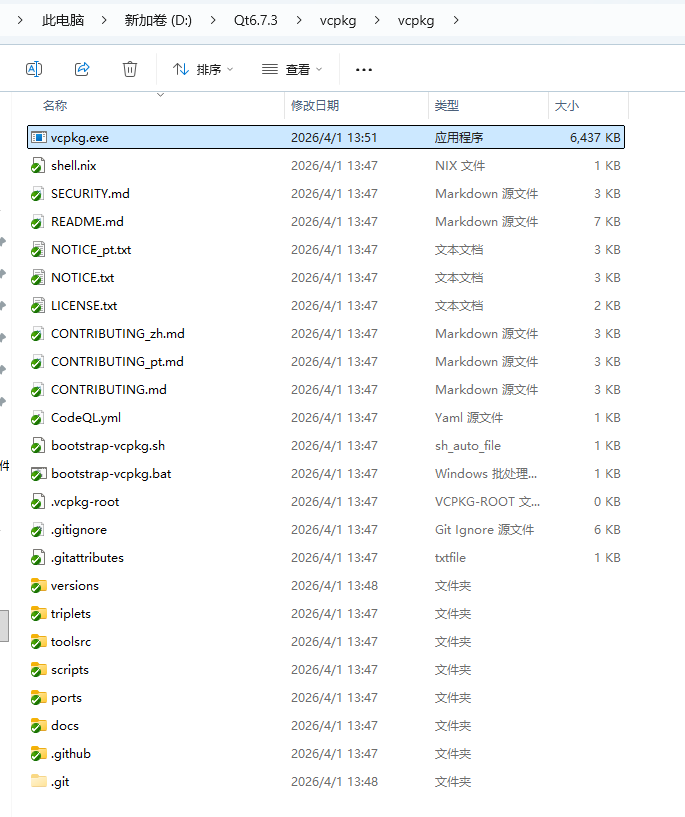Select the .gitignore file name
Viewport: 685px width, 817px height.
tap(79, 530)
